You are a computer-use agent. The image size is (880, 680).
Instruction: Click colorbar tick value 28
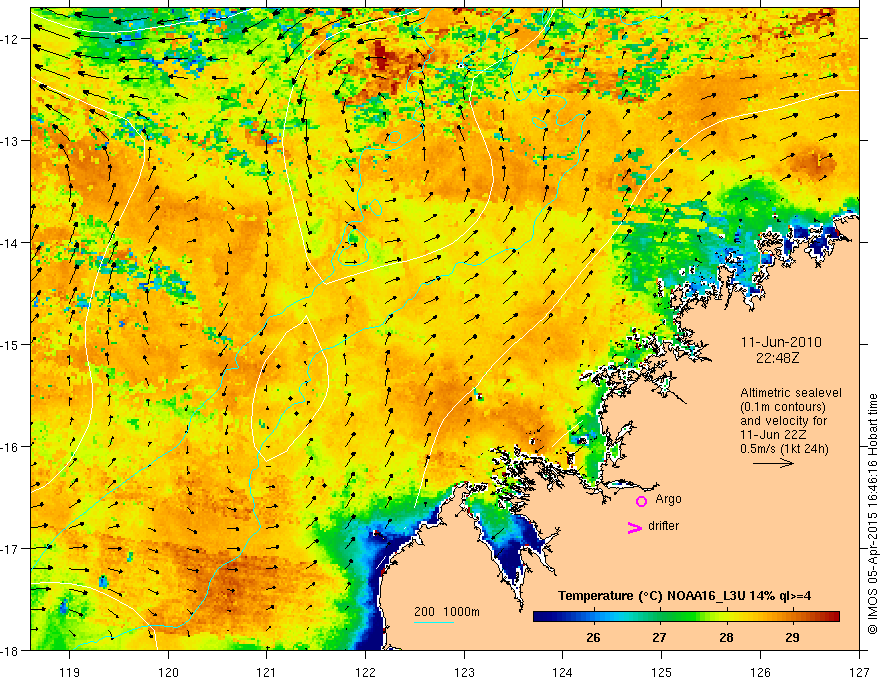(x=726, y=638)
